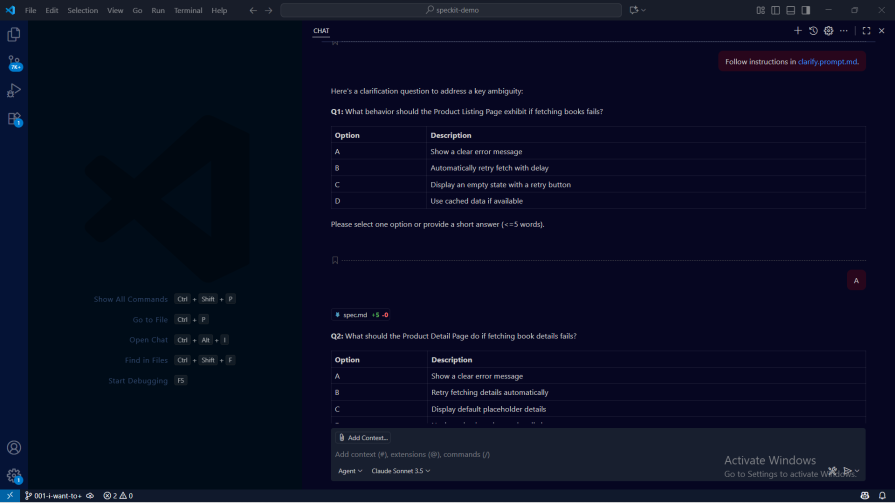Open the Extensions view
This screenshot has height=503, width=895.
point(14,118)
